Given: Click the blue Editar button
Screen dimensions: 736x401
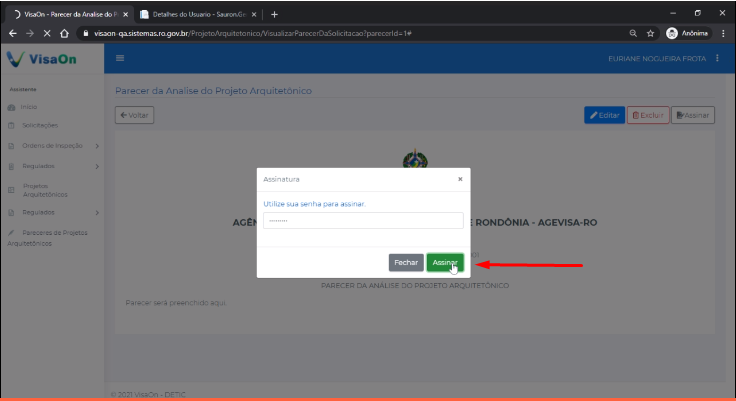Looking at the screenshot, I should tap(604, 115).
